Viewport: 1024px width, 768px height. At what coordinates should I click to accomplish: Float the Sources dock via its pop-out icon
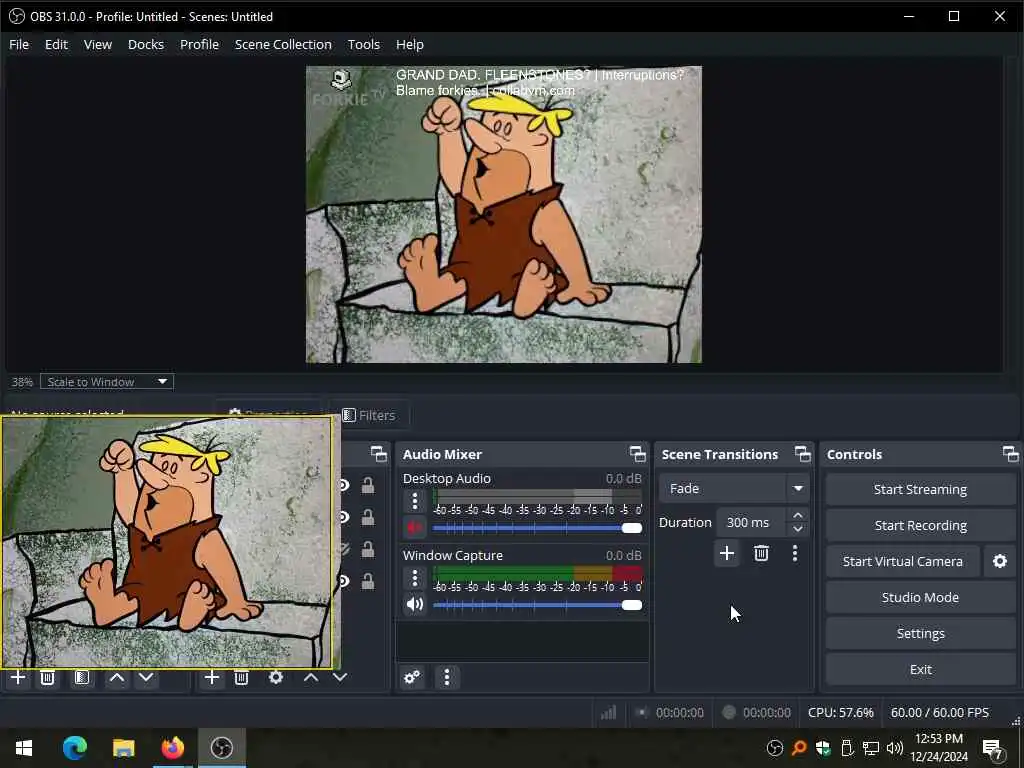tap(379, 454)
